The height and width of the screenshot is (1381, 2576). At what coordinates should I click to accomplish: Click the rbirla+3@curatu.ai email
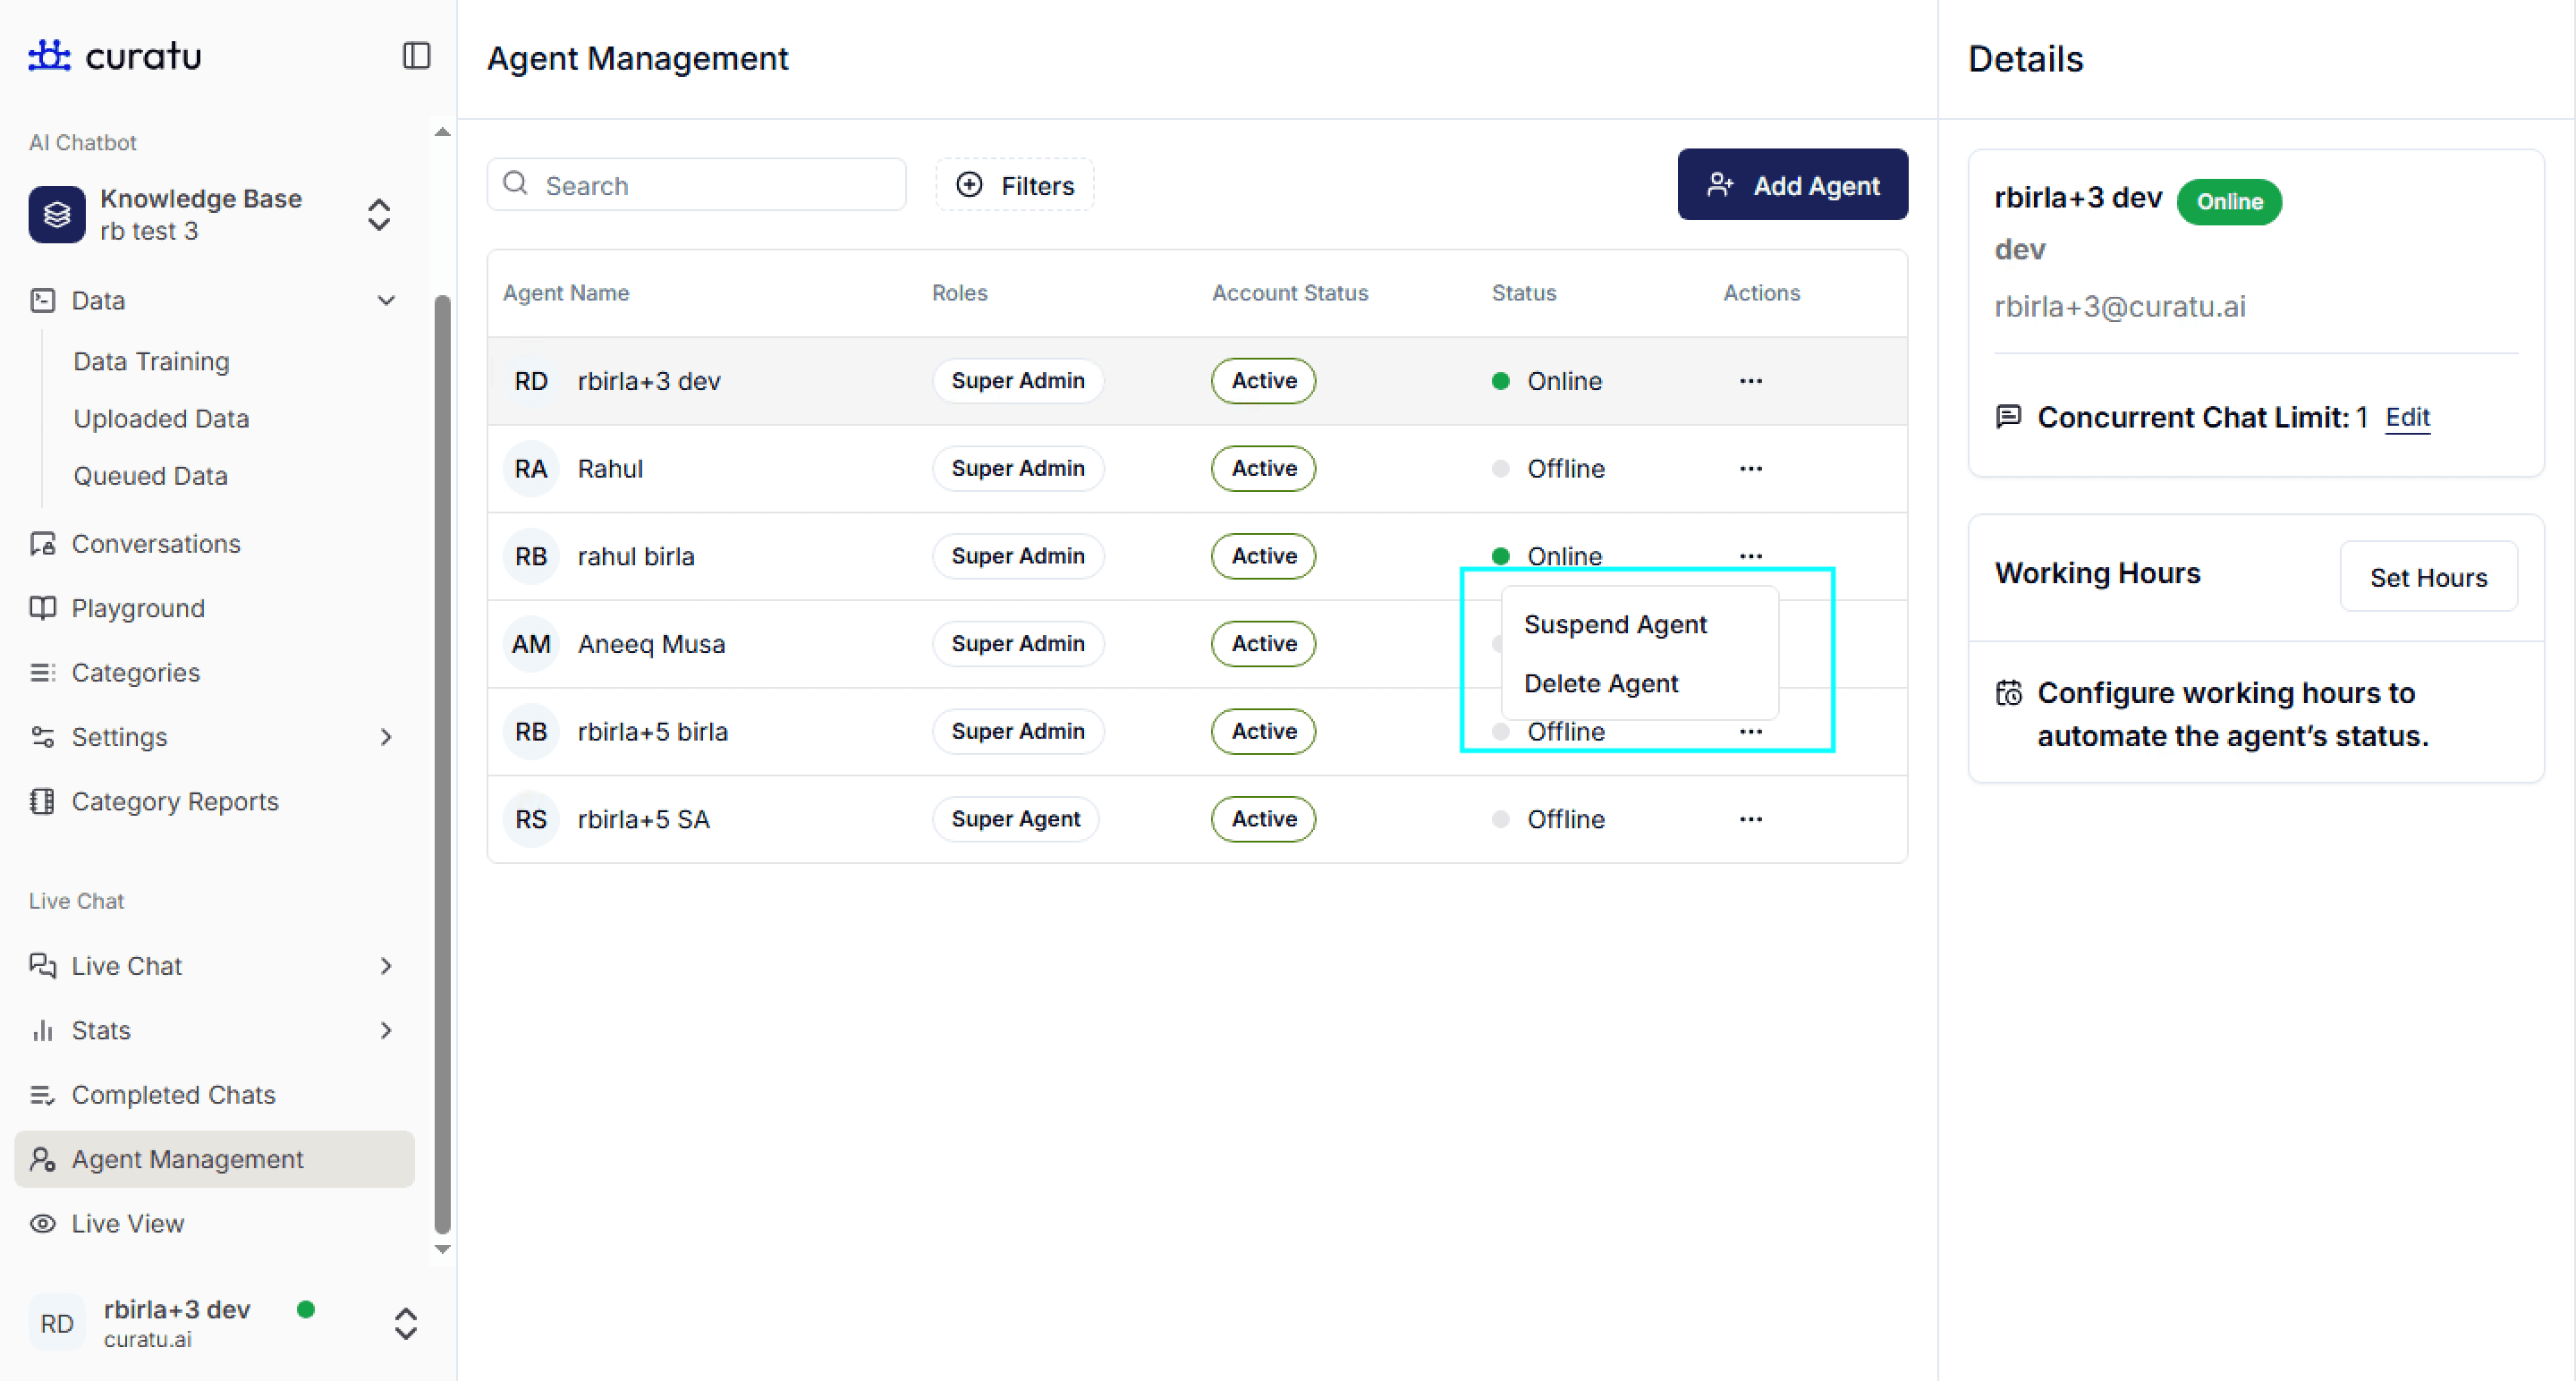click(x=2119, y=306)
